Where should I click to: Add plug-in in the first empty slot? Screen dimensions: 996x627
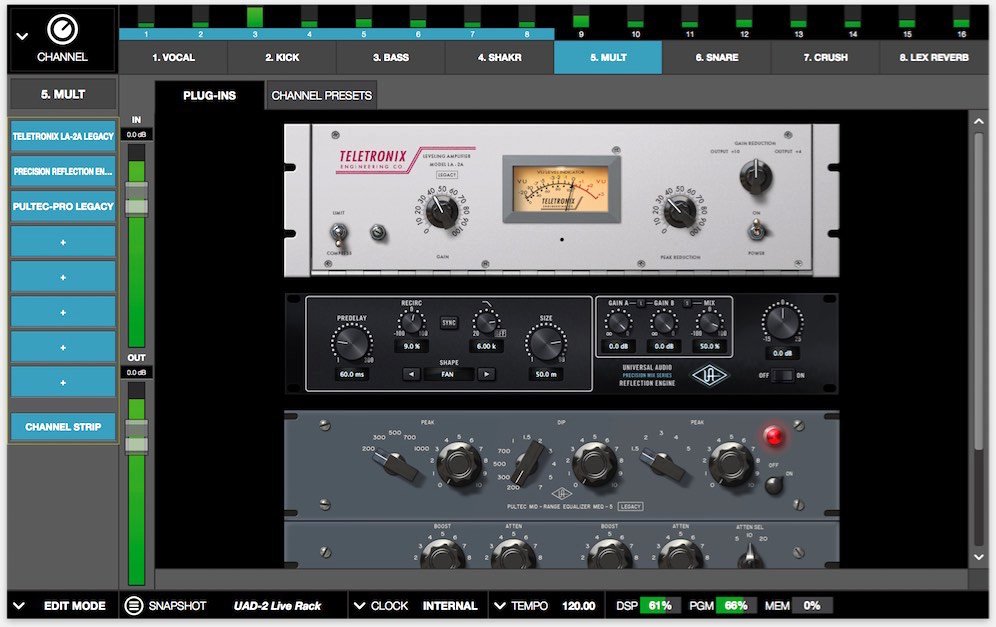click(x=63, y=242)
